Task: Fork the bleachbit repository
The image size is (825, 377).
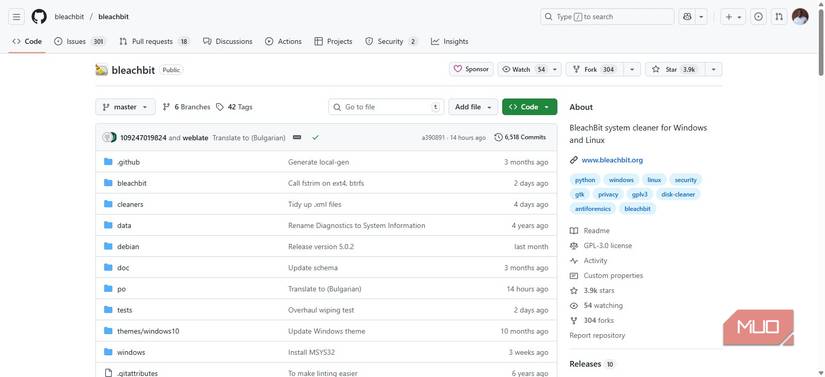Action: [x=595, y=69]
